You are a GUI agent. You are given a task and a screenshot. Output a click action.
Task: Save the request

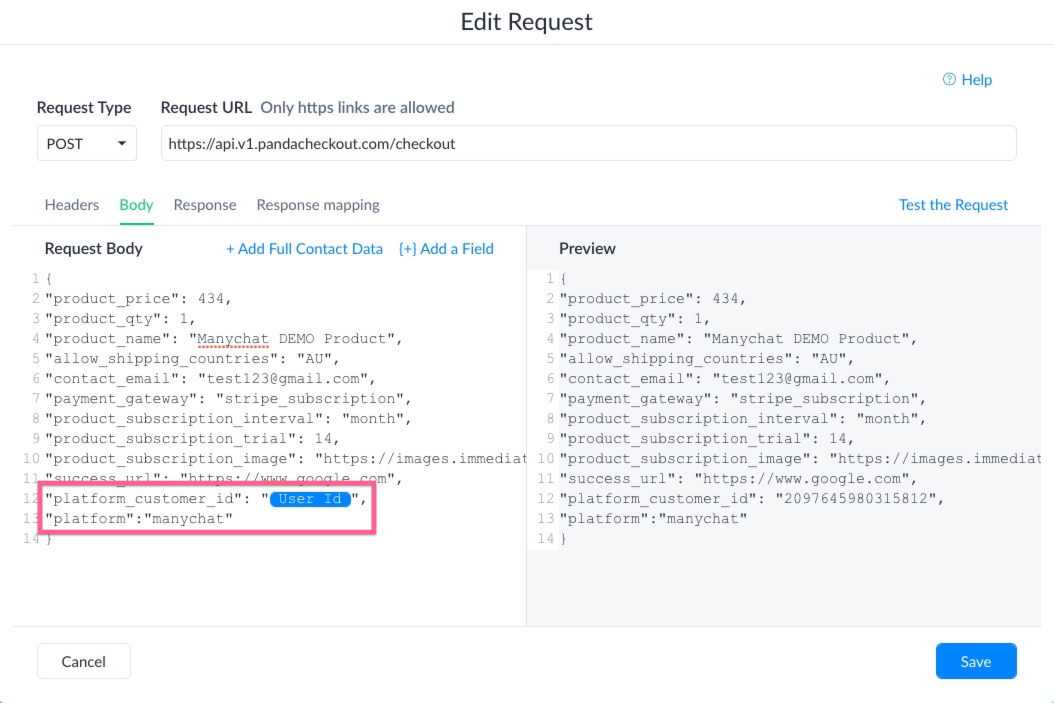[x=976, y=661]
